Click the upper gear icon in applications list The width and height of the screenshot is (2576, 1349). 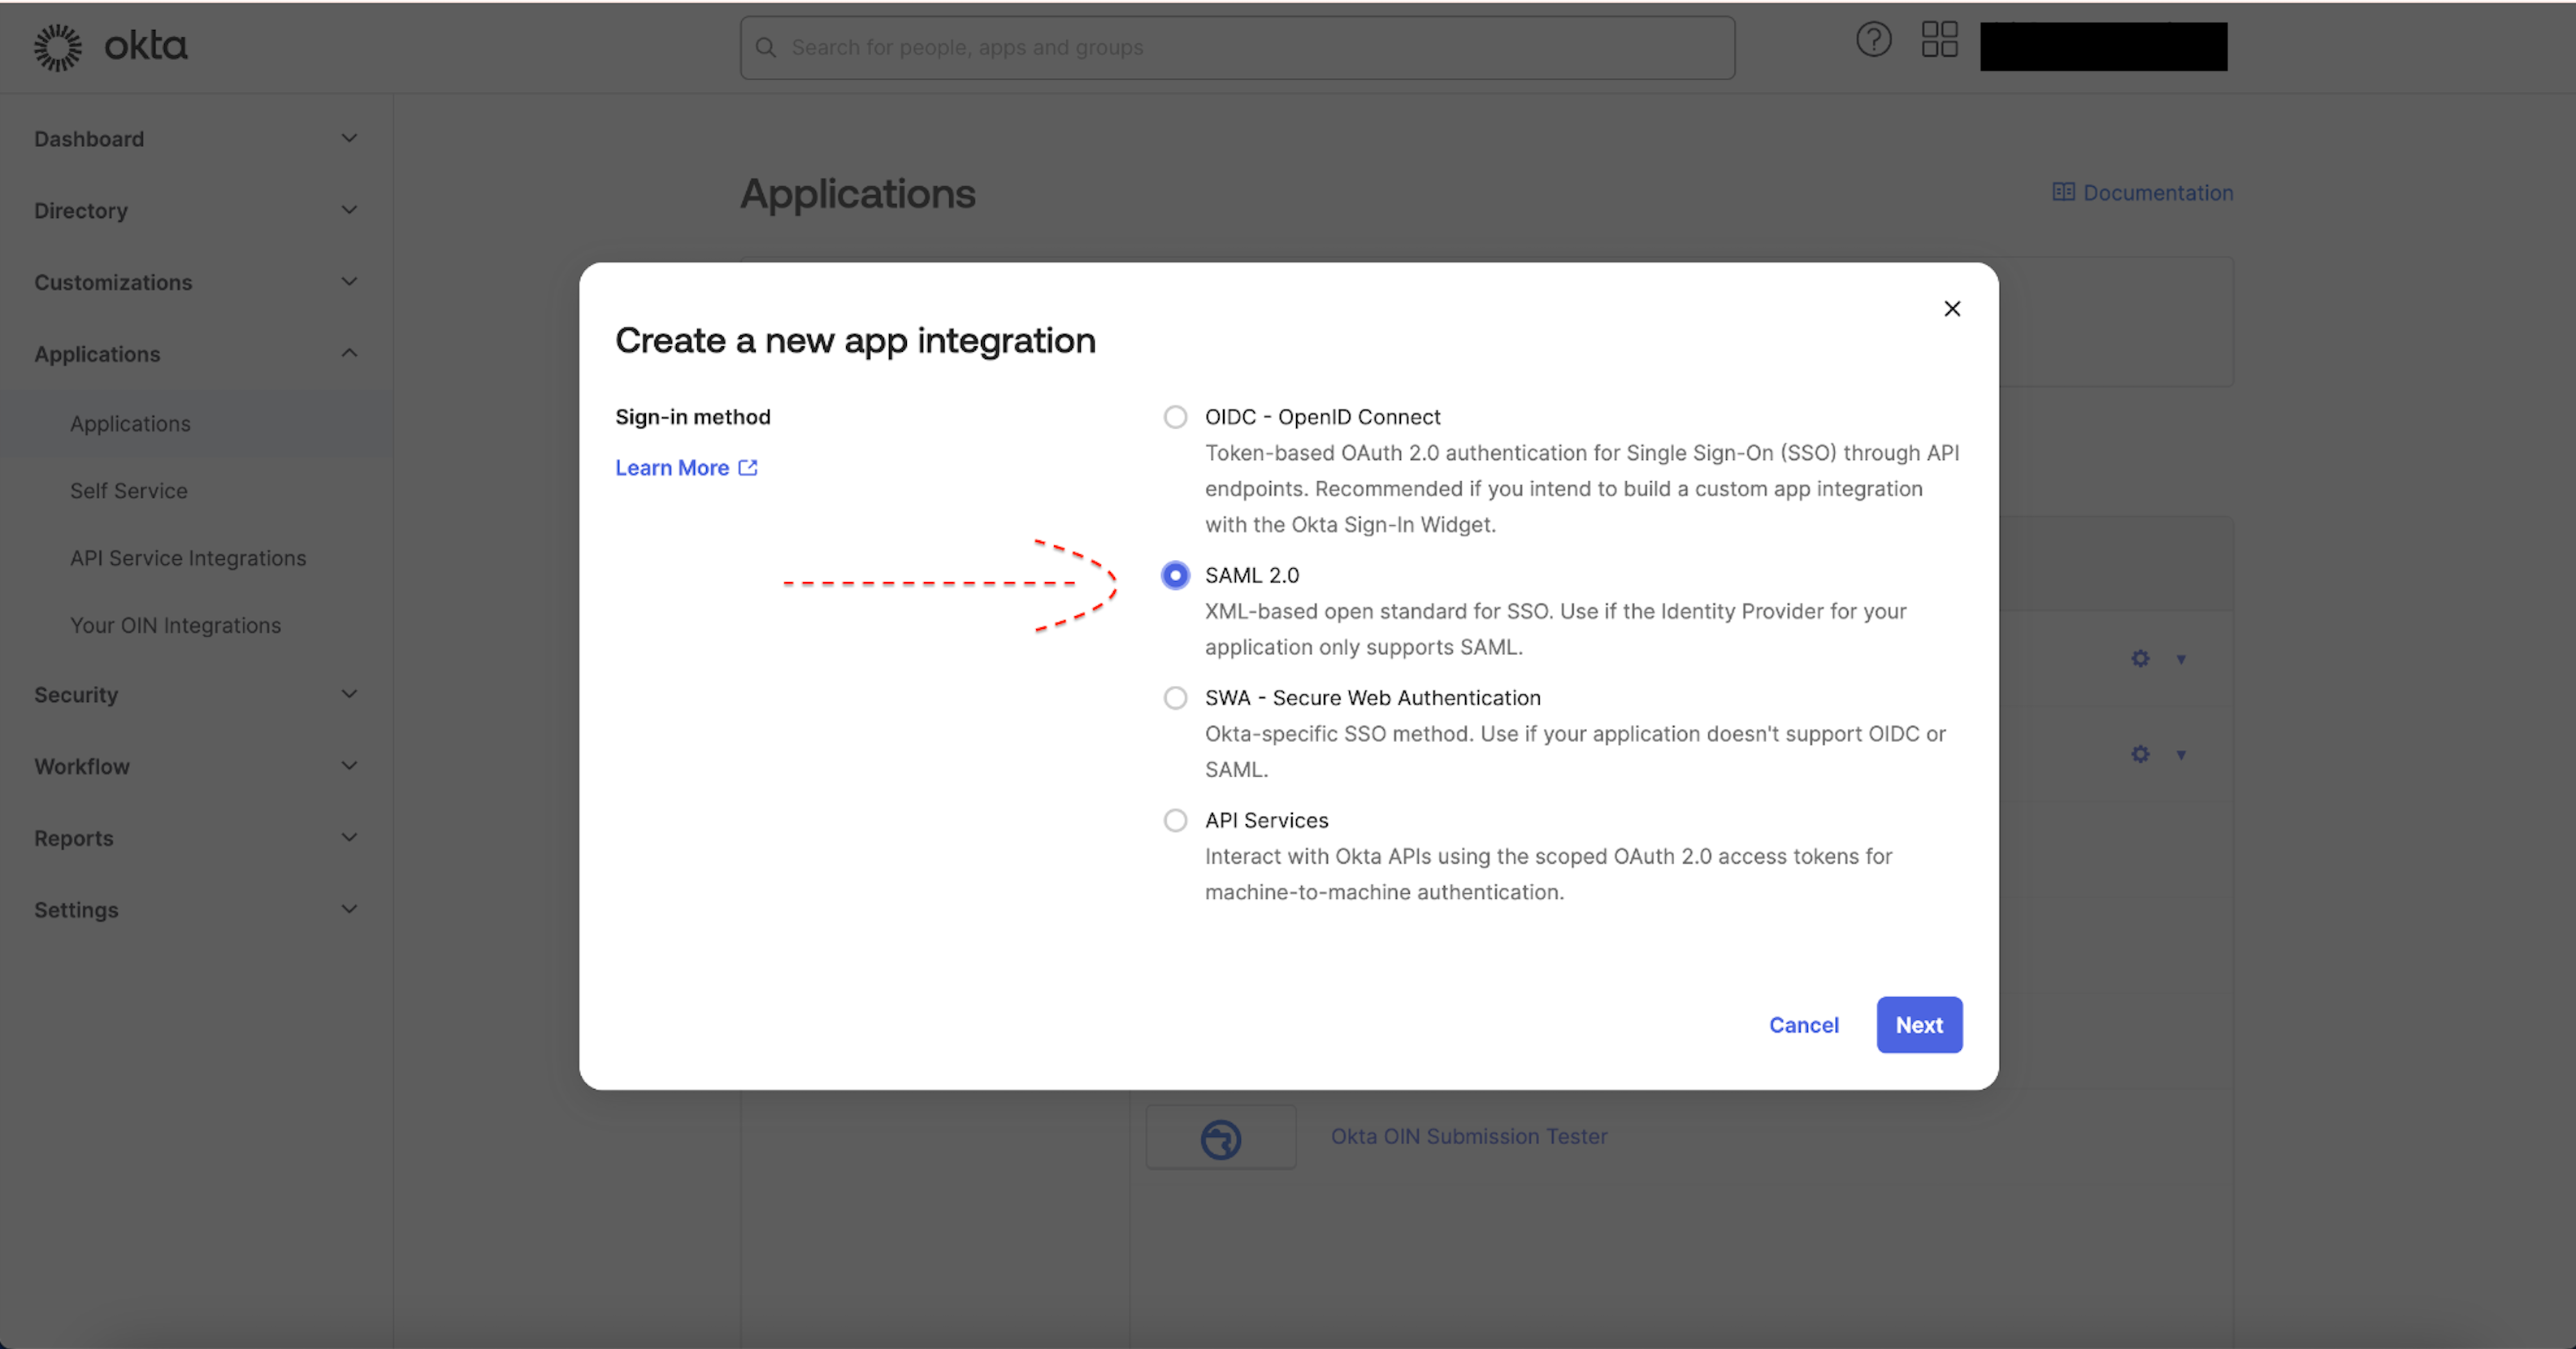pyautogui.click(x=2140, y=659)
